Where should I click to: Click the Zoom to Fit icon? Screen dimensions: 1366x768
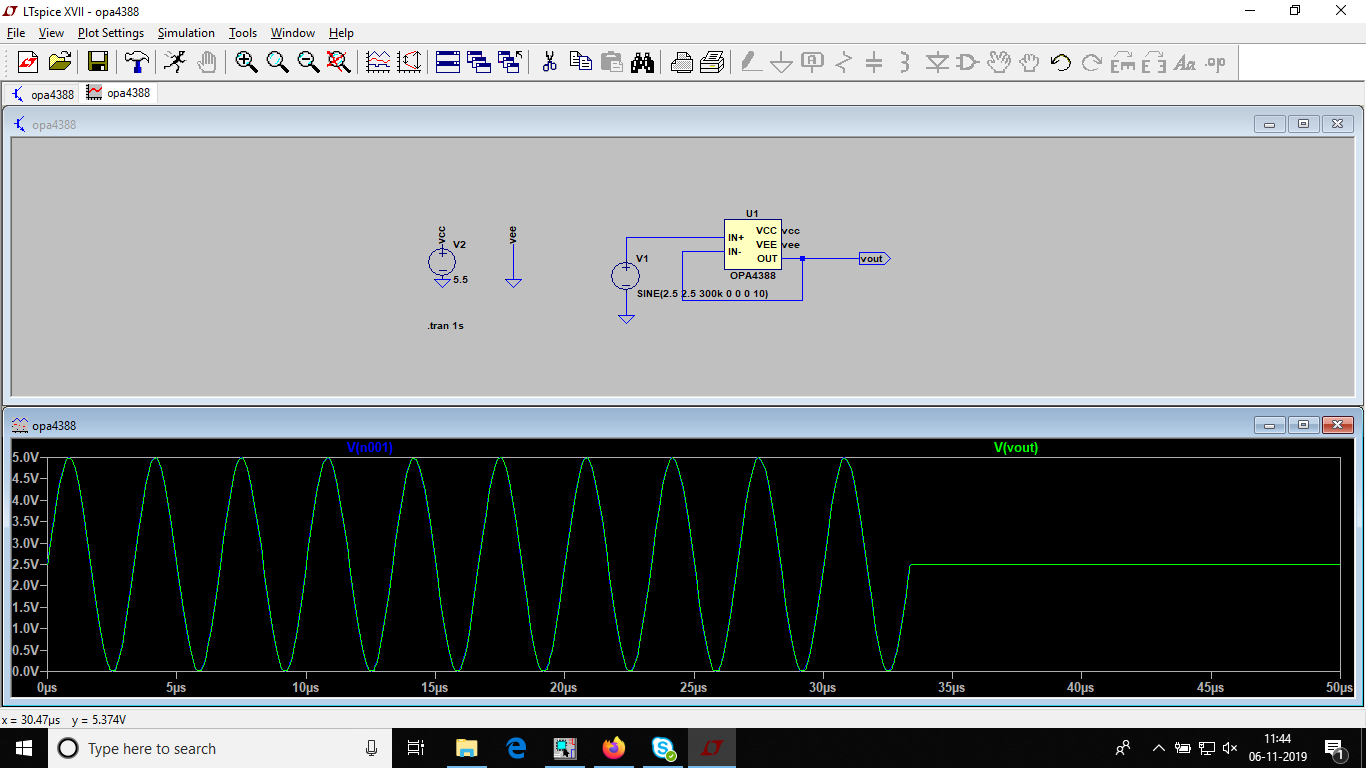tap(339, 62)
